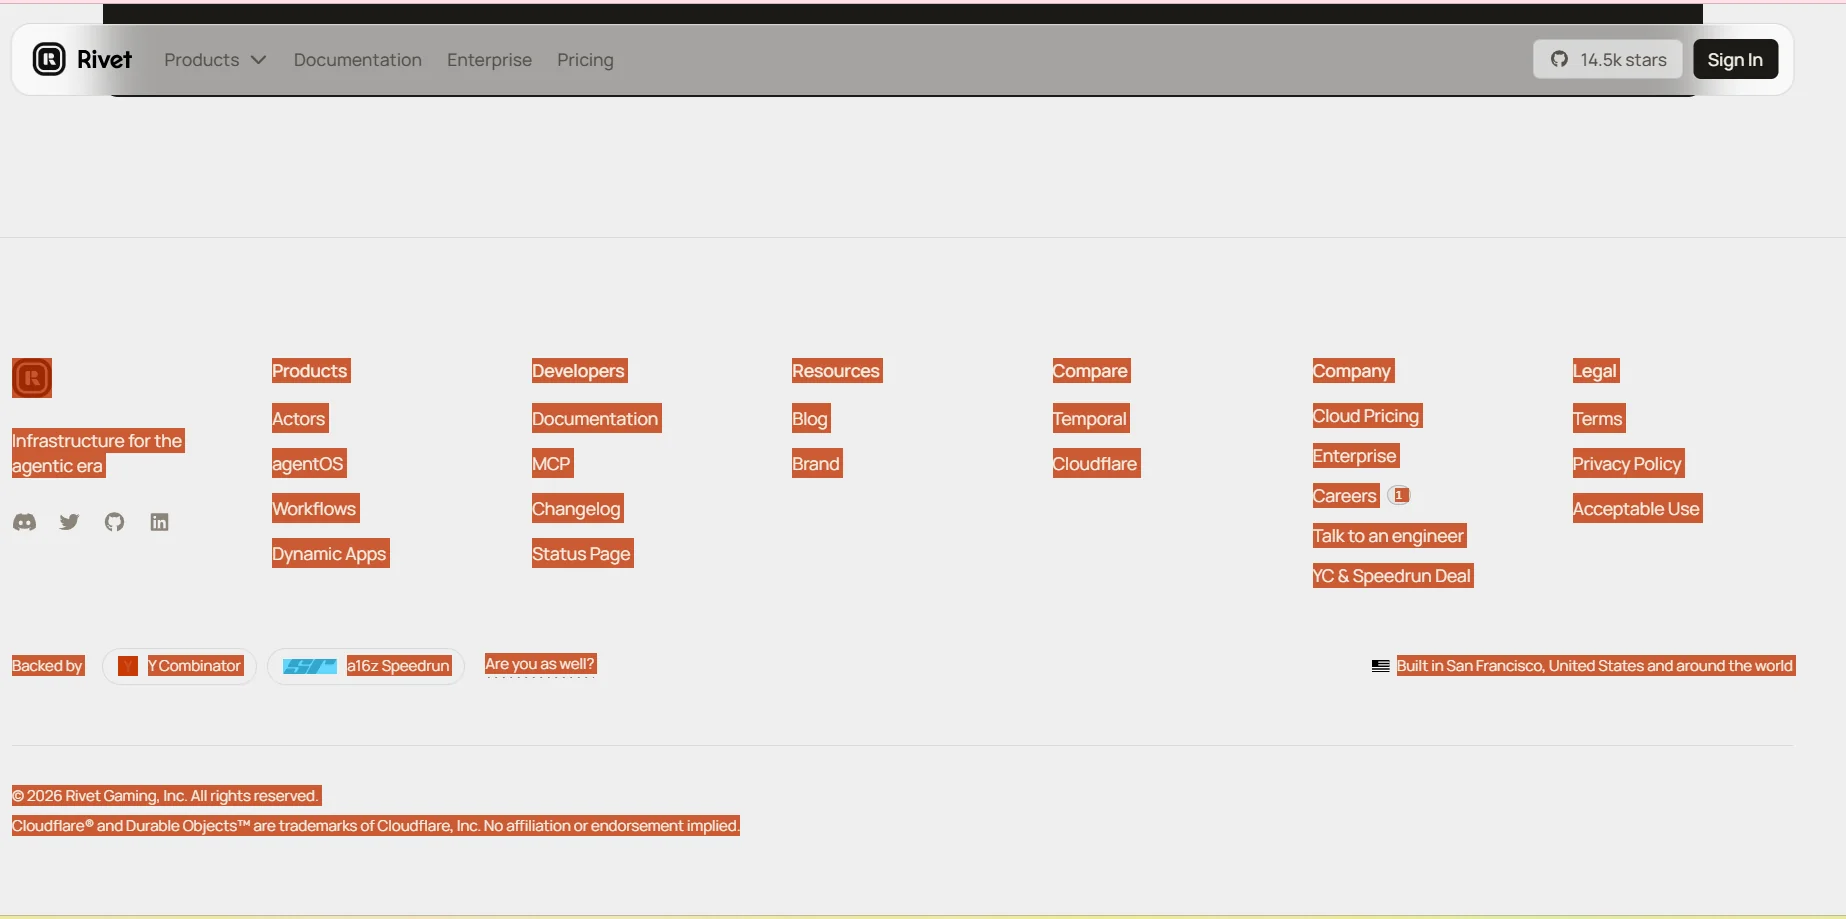The width and height of the screenshot is (1846, 919).
Task: Click the 'Backed by' label
Action: pos(48,666)
